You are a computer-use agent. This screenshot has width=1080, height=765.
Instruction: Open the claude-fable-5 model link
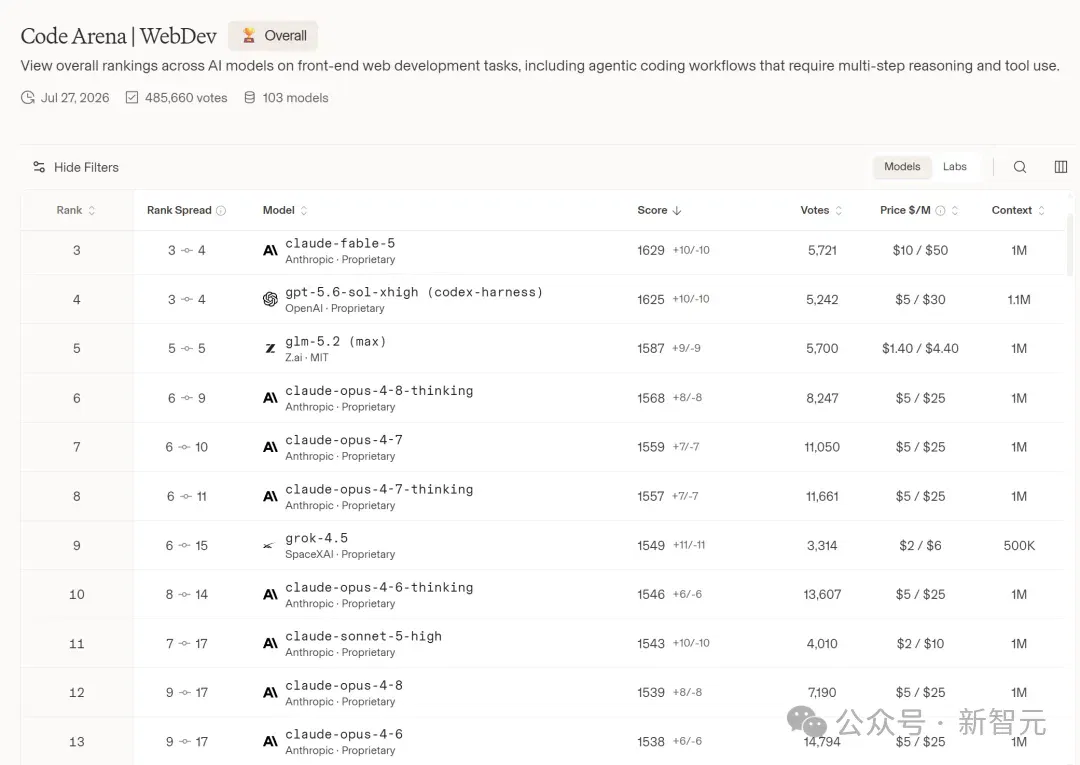pyautogui.click(x=340, y=243)
